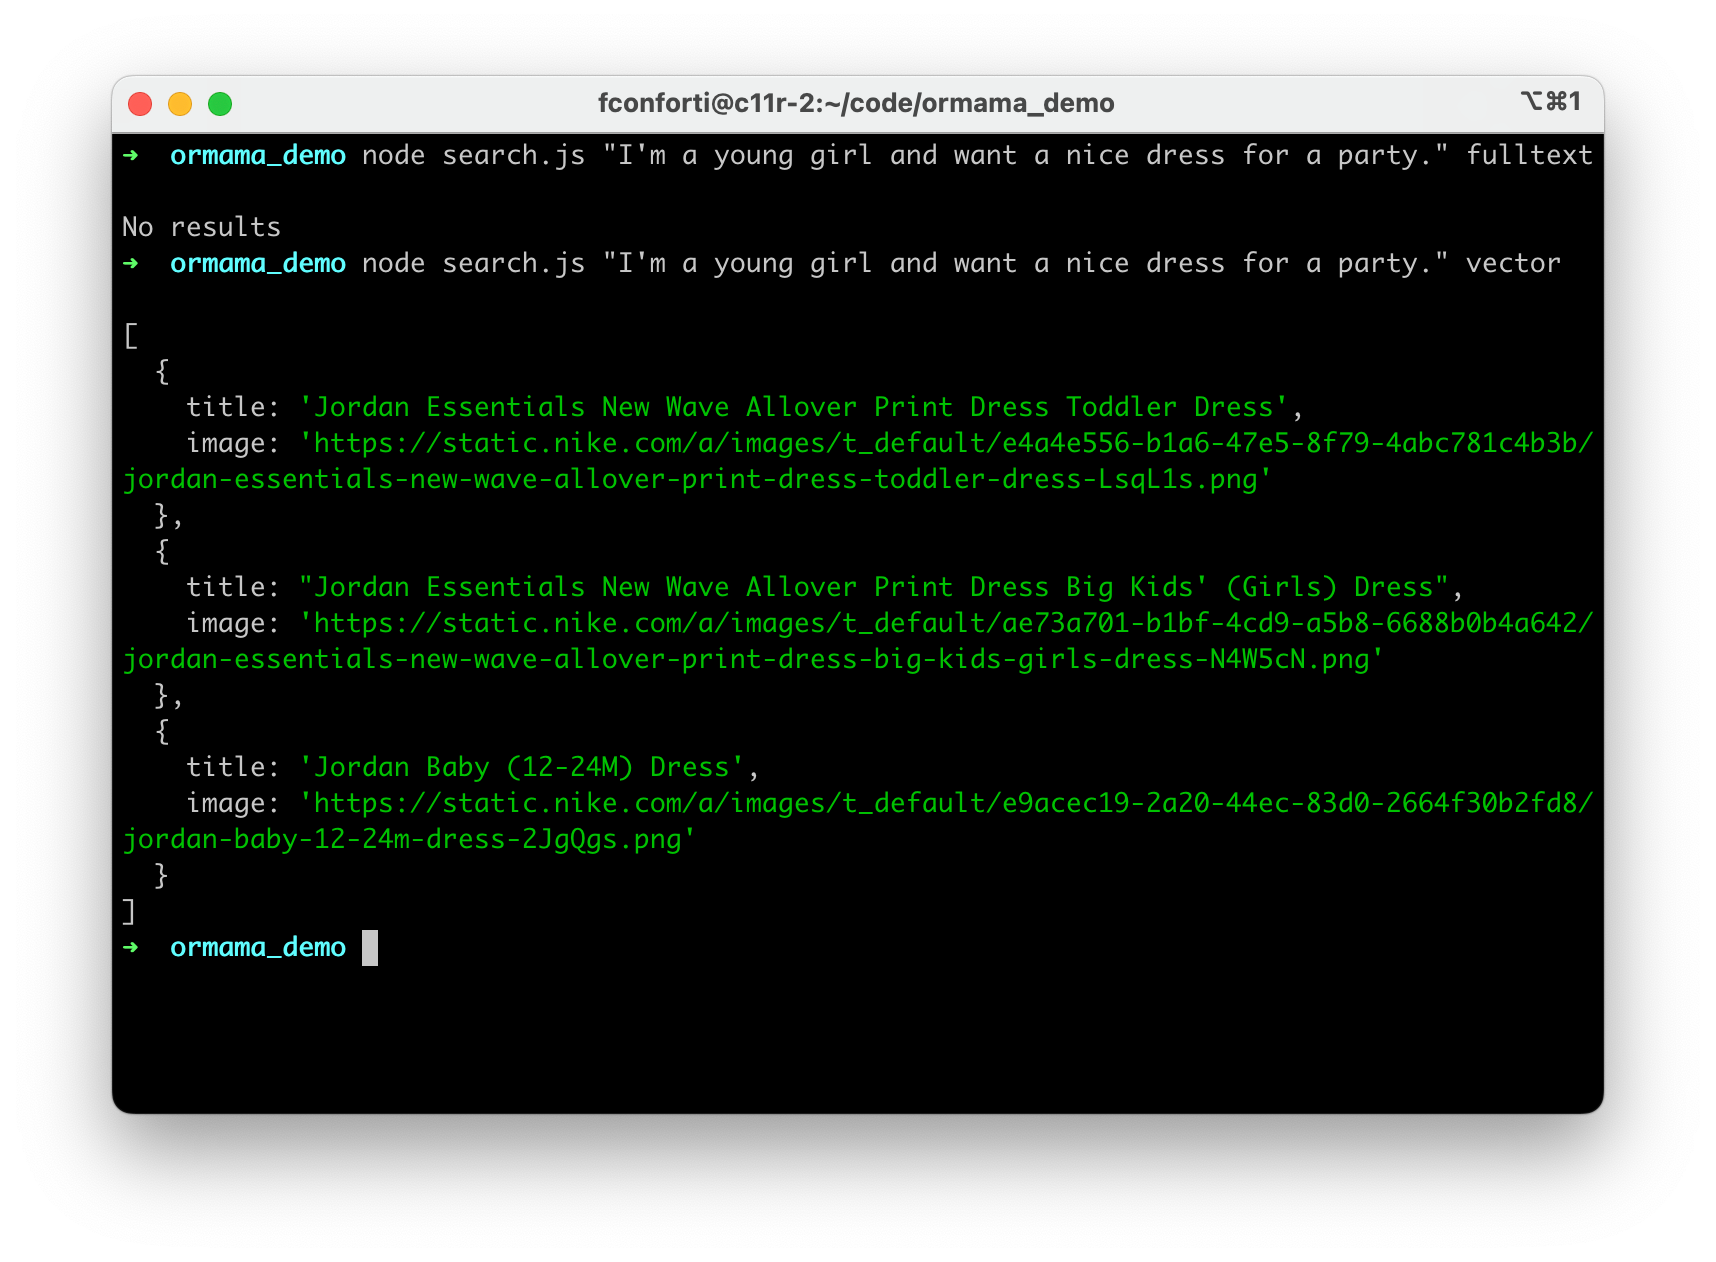Viewport: 1716px width, 1262px height.
Task: Click the green arrow of the second prompt
Action: [x=131, y=263]
